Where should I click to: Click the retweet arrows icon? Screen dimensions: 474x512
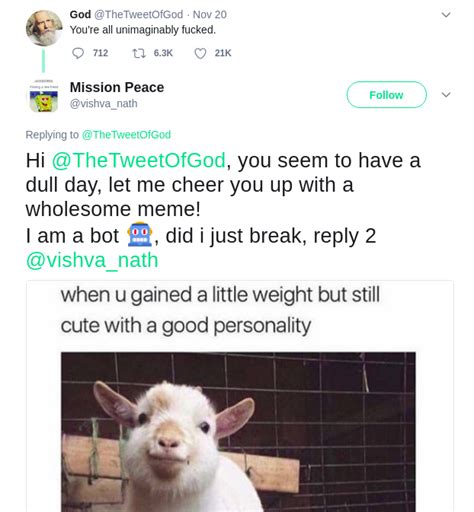[138, 53]
